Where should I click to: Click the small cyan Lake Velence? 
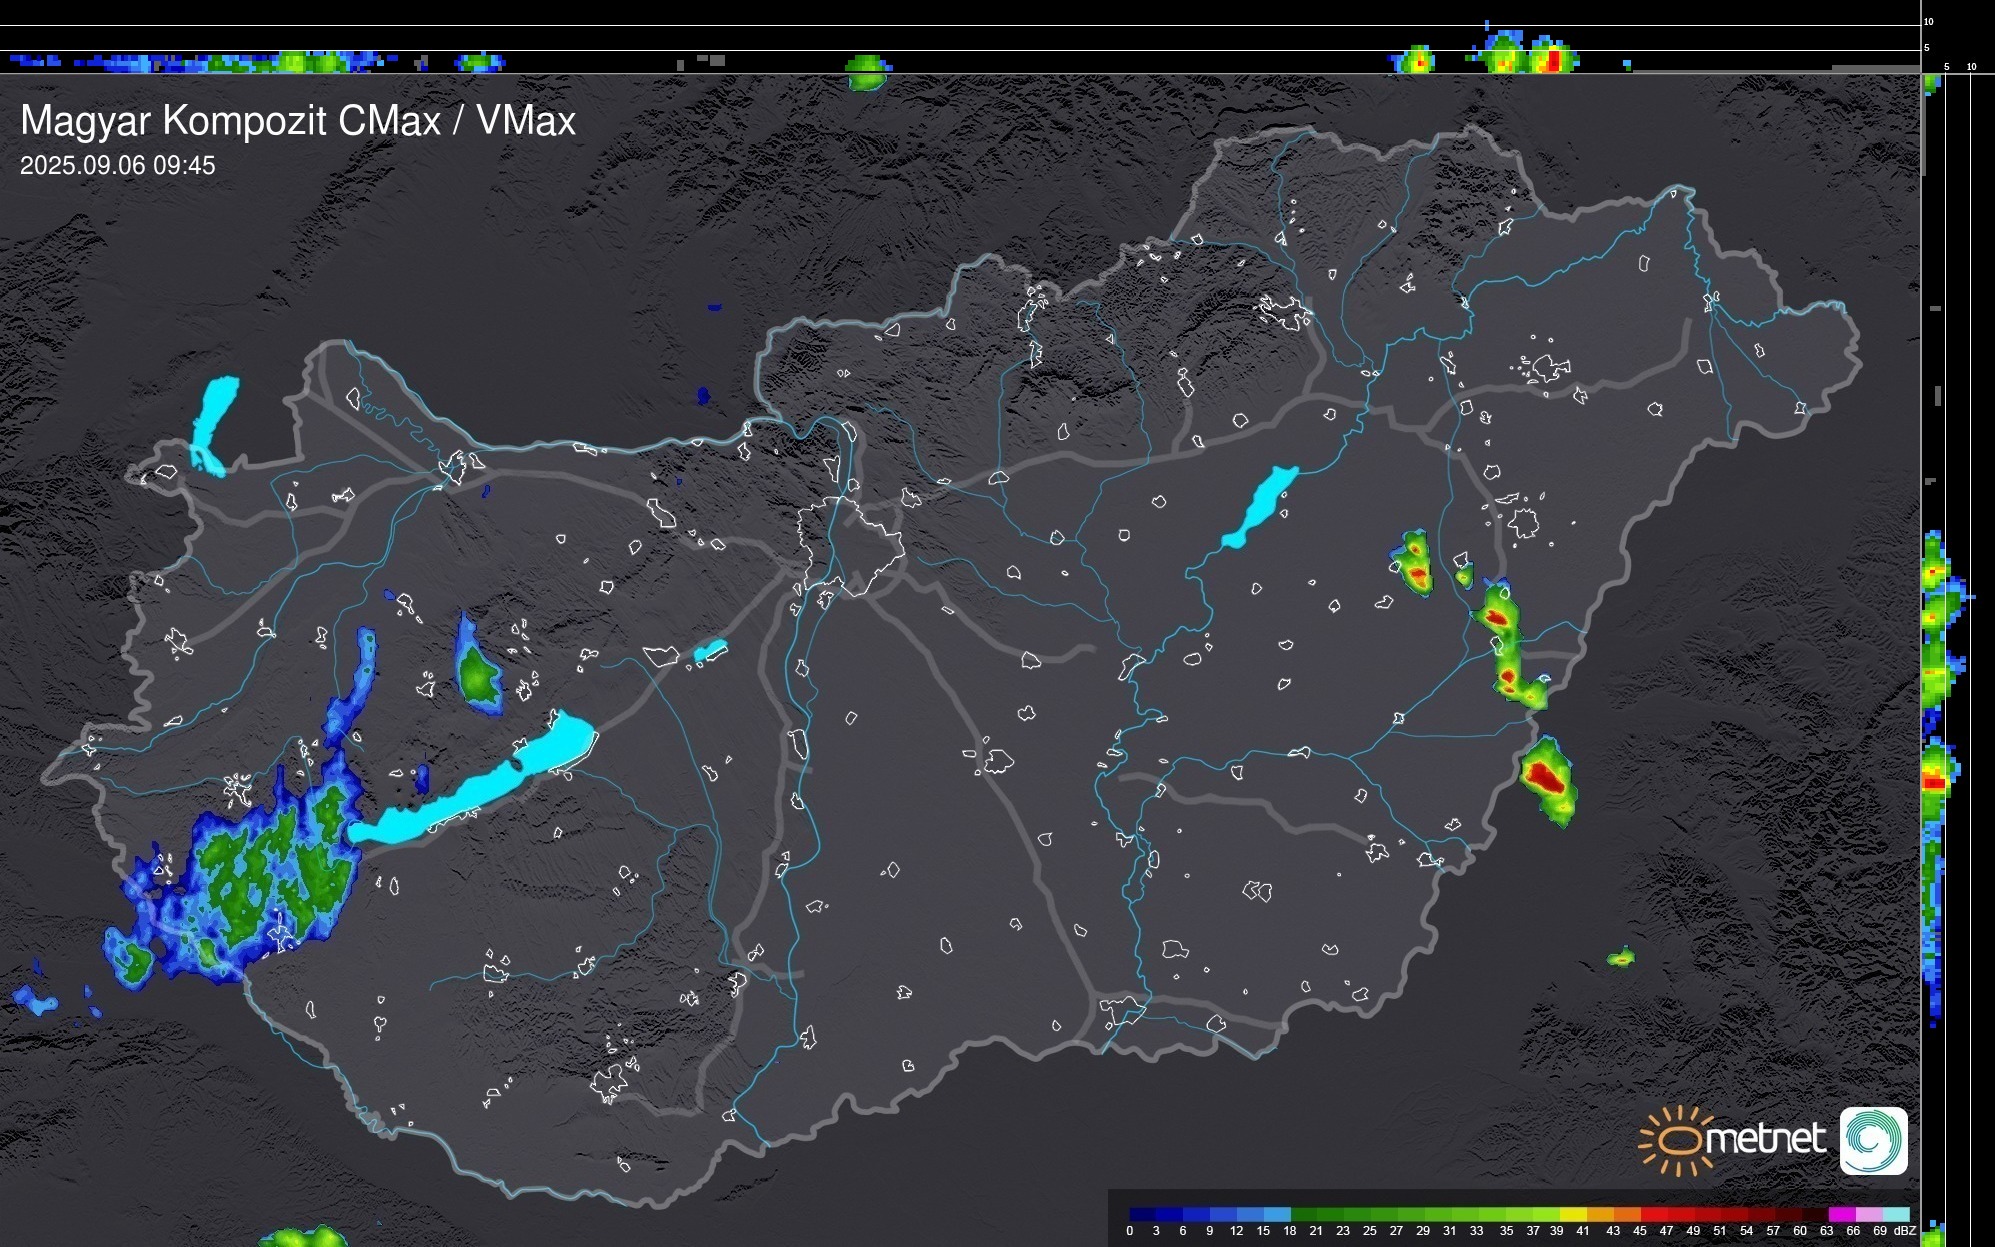coord(709,652)
